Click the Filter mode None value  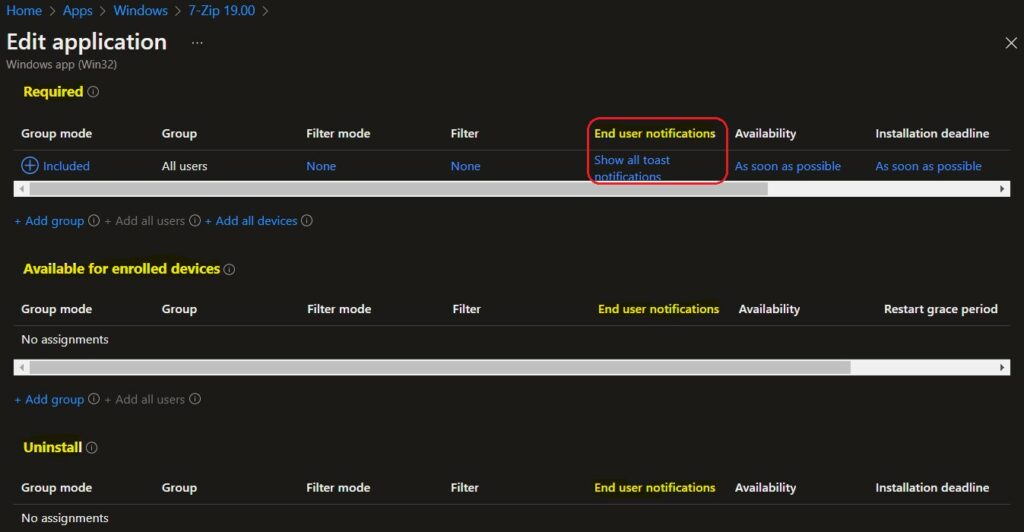[x=321, y=166]
